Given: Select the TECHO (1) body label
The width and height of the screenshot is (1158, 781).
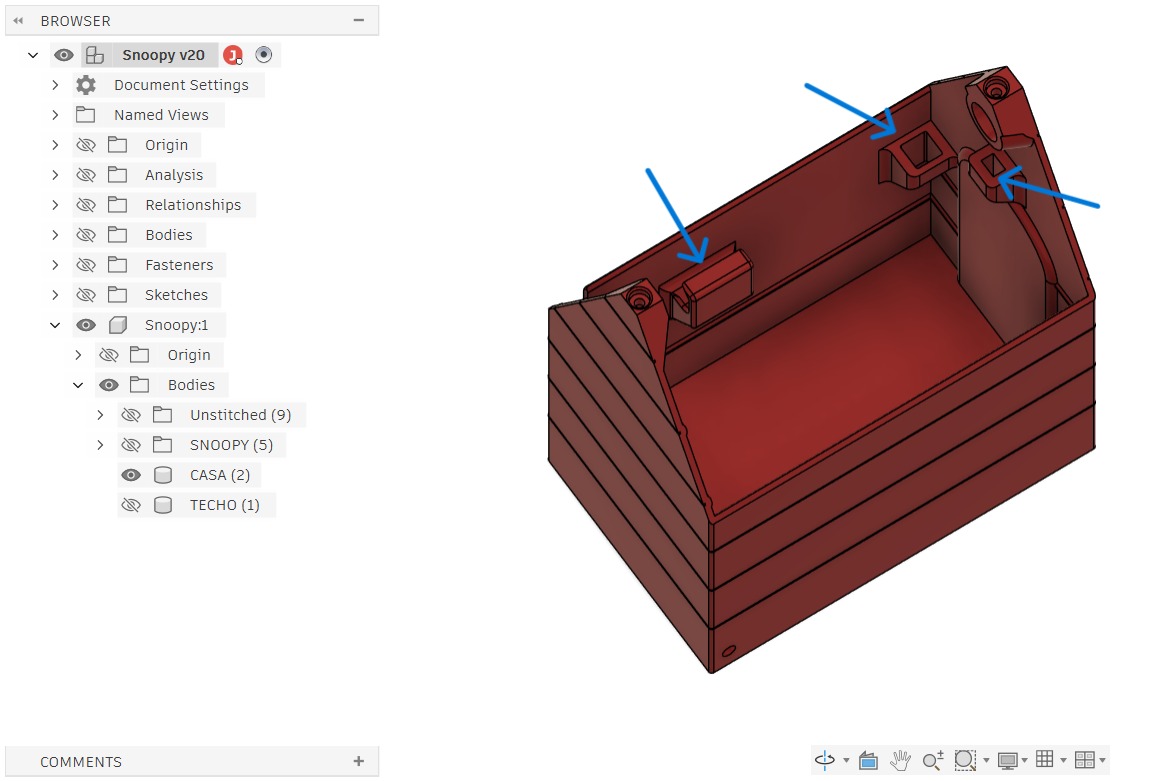Looking at the screenshot, I should click(x=225, y=505).
